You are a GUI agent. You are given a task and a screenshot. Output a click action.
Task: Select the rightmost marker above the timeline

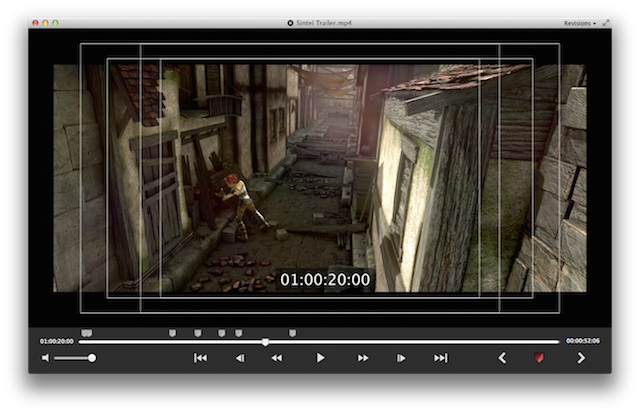click(x=292, y=333)
